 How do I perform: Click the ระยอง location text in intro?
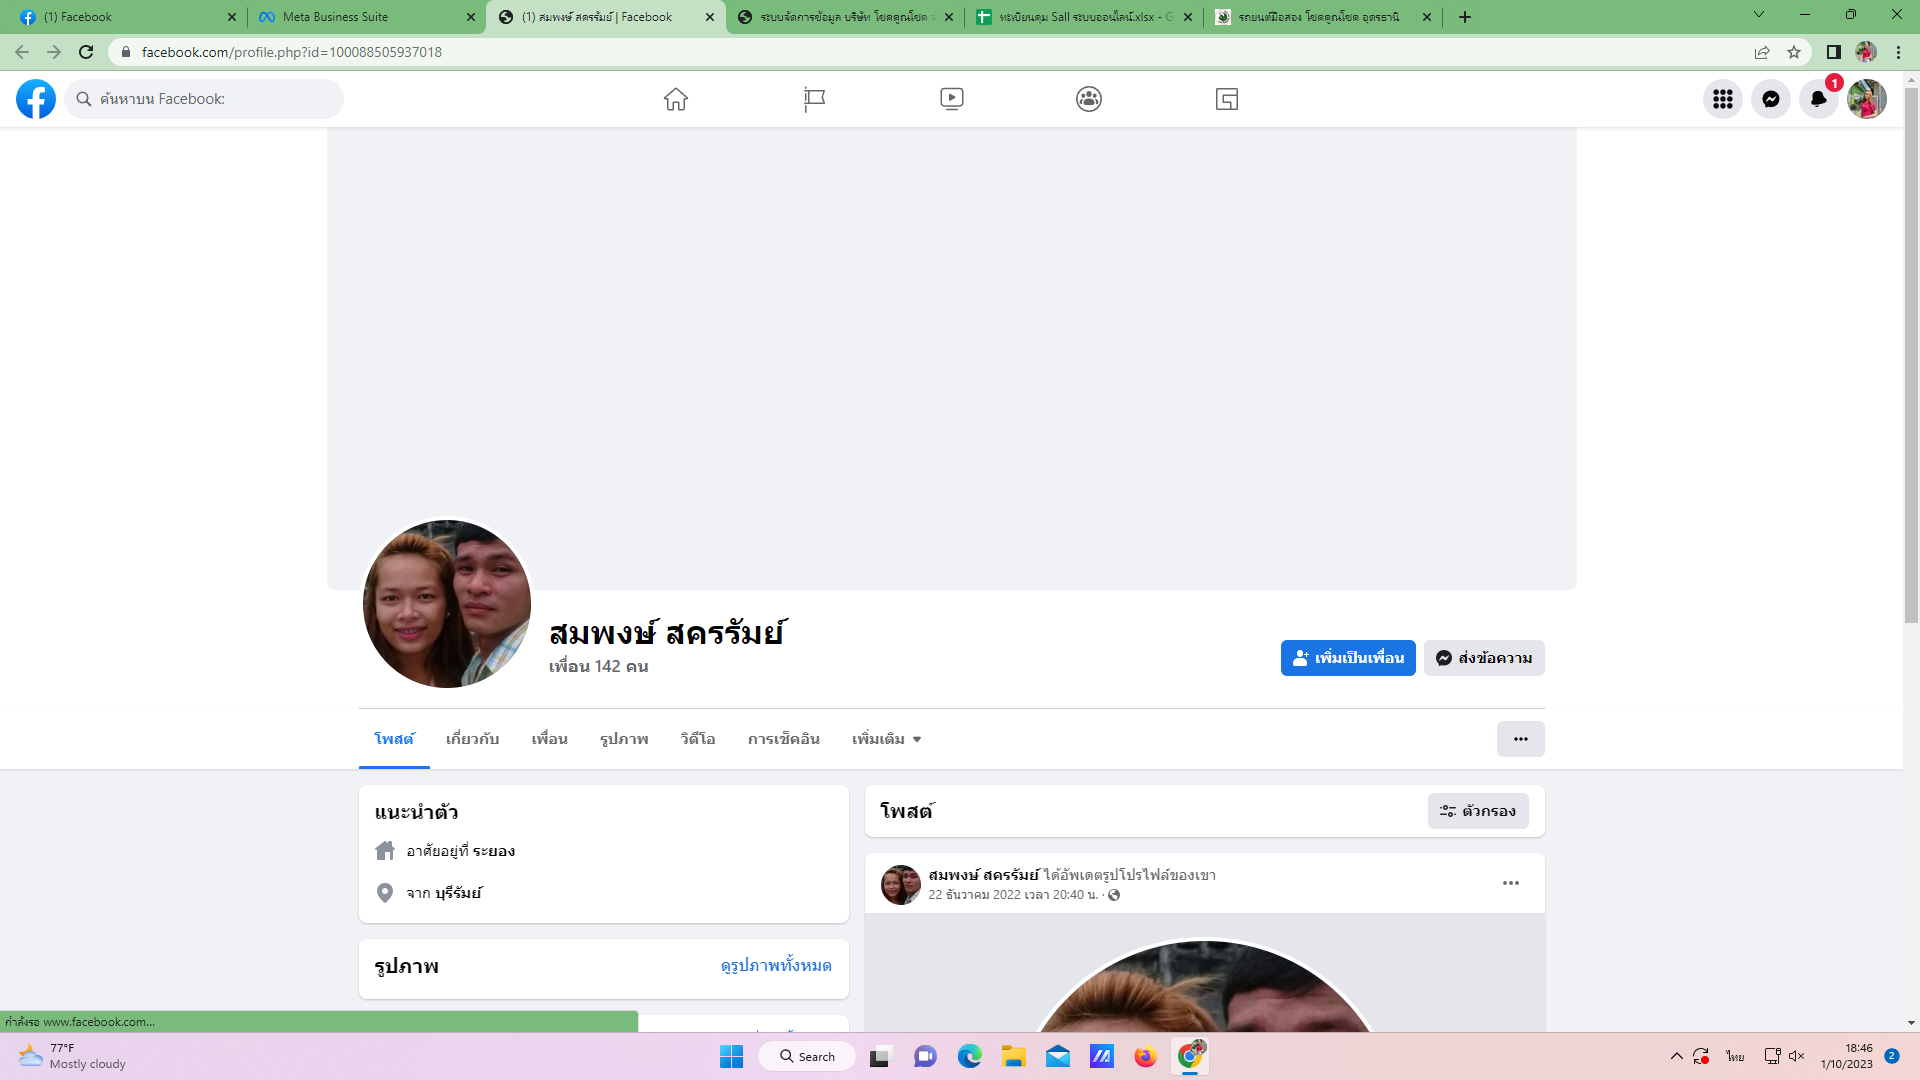[494, 851]
